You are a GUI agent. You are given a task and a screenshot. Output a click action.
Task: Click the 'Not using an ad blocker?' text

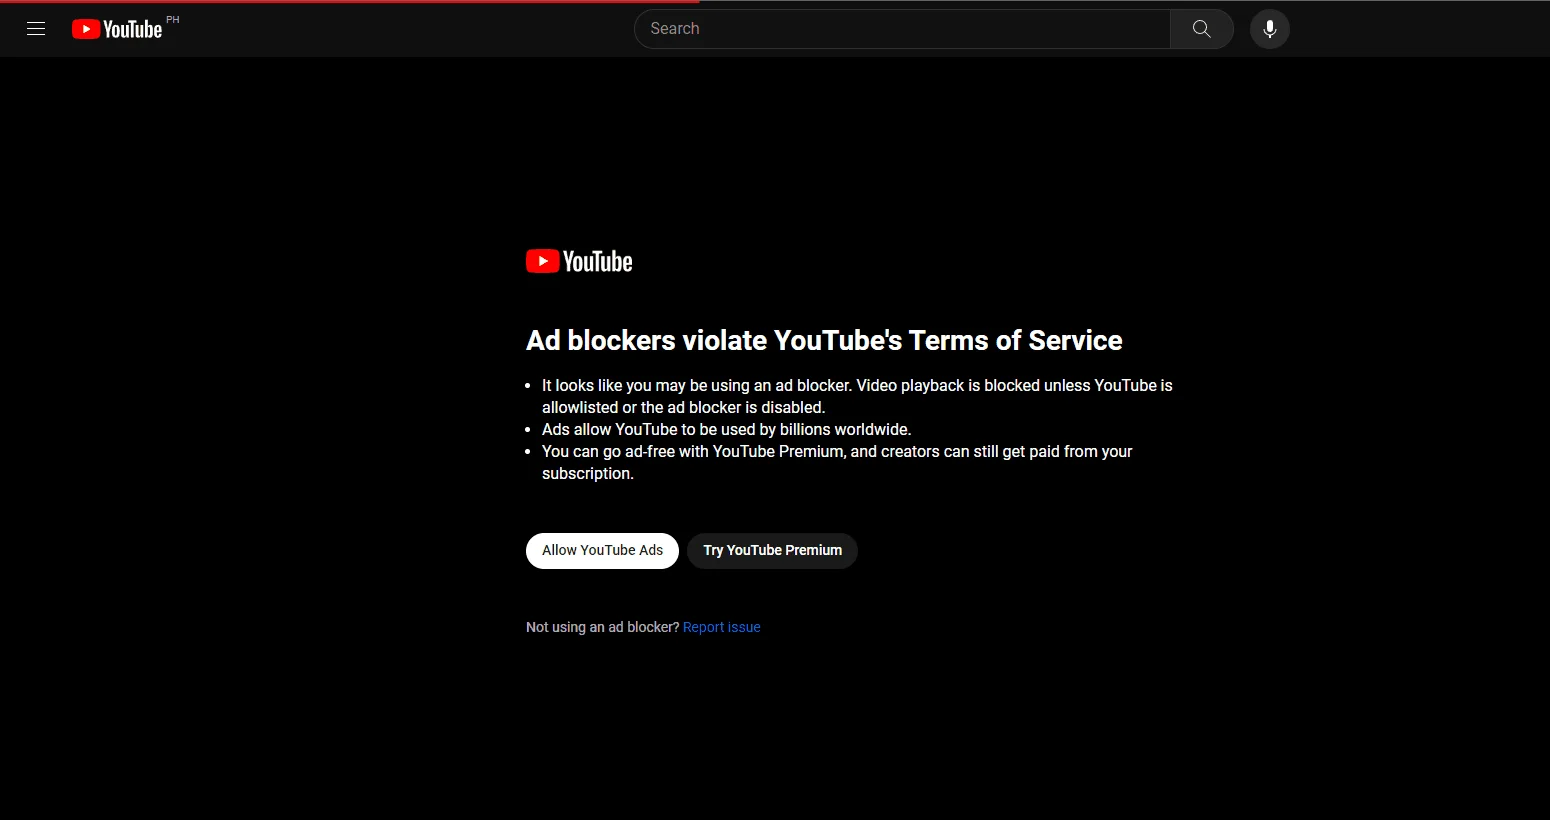click(603, 627)
